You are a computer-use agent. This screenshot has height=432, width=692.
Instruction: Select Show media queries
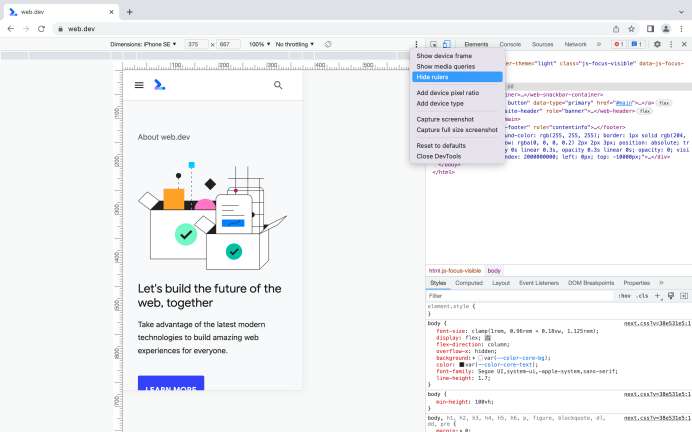click(457, 66)
